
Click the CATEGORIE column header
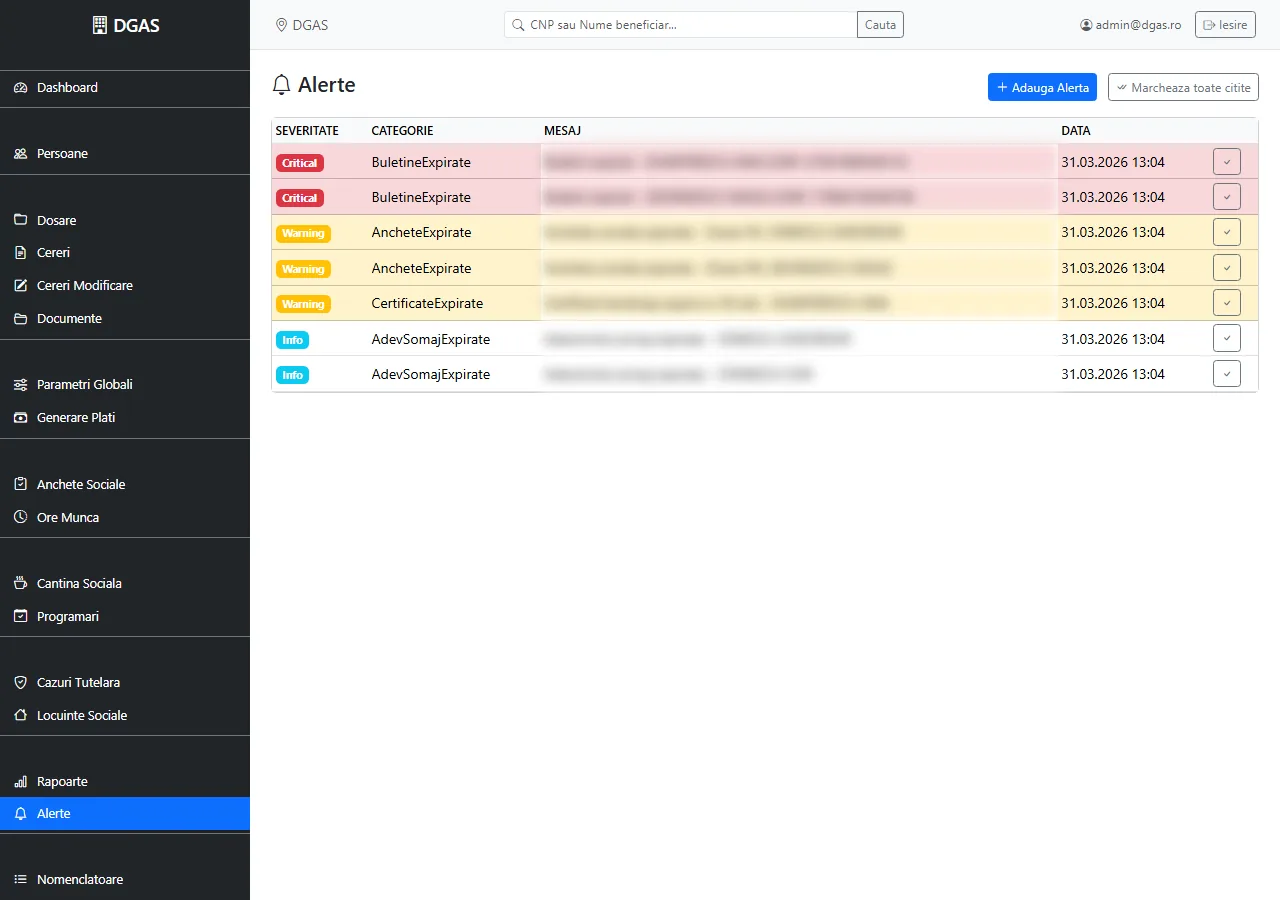tap(402, 131)
